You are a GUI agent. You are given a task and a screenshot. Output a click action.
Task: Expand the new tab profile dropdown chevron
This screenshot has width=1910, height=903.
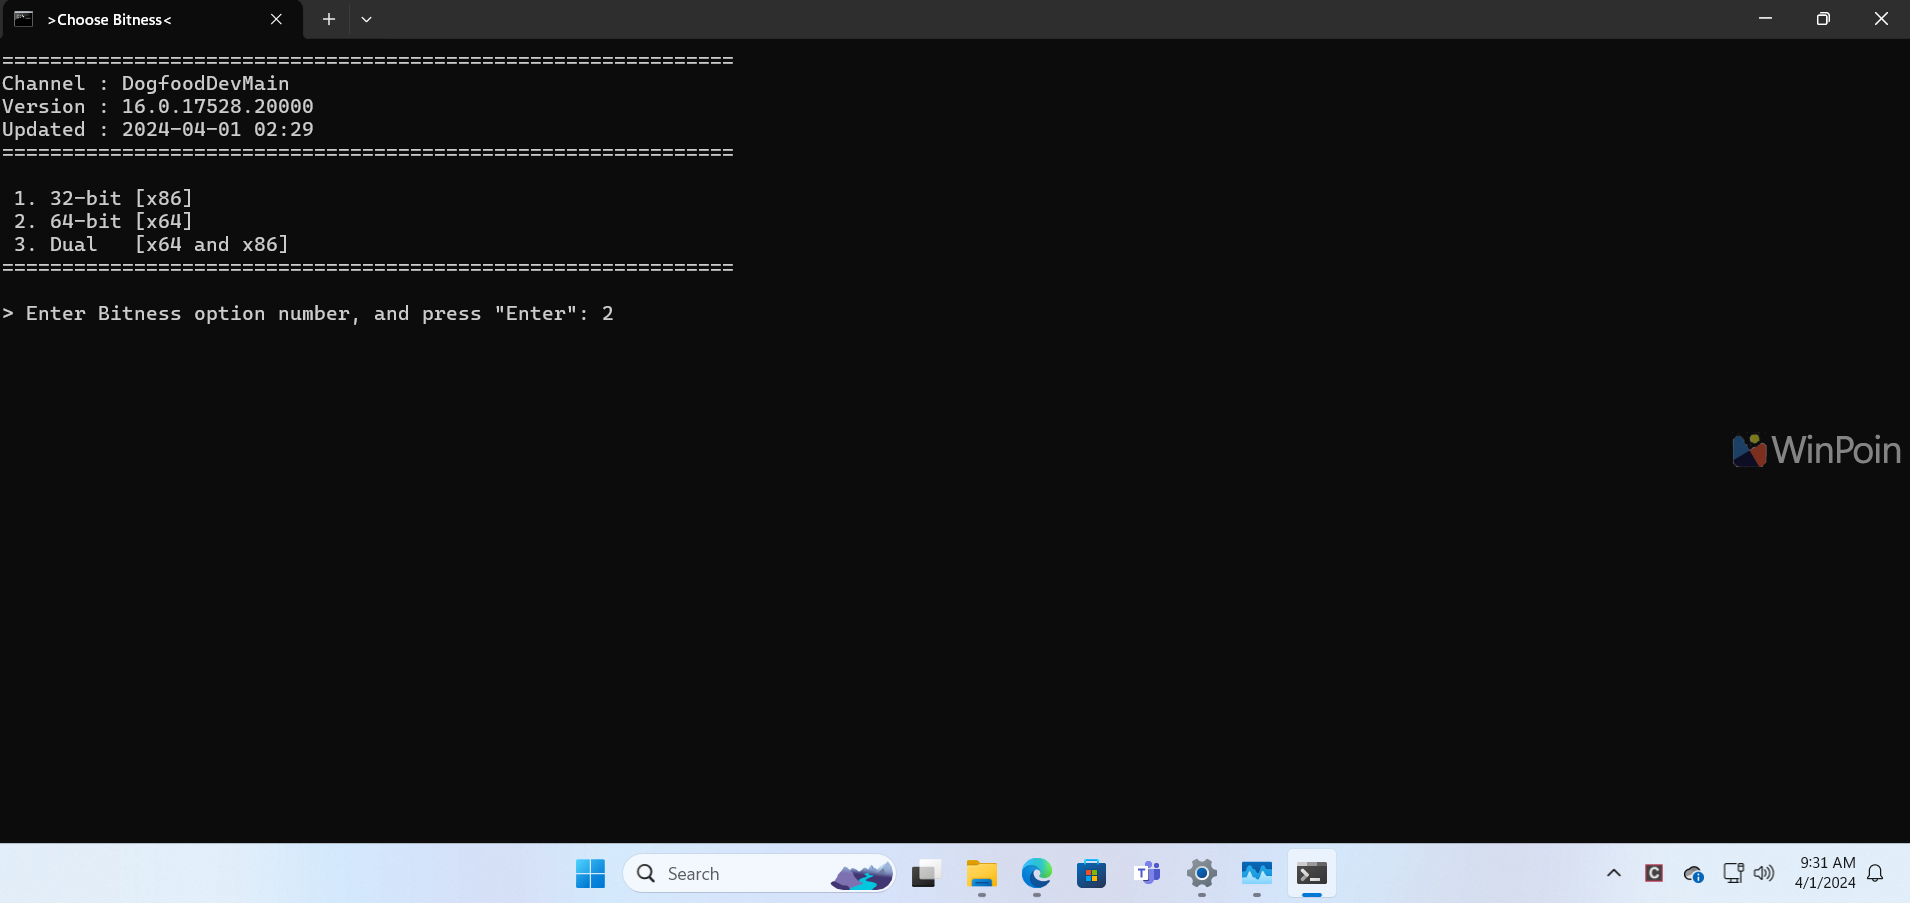367,19
